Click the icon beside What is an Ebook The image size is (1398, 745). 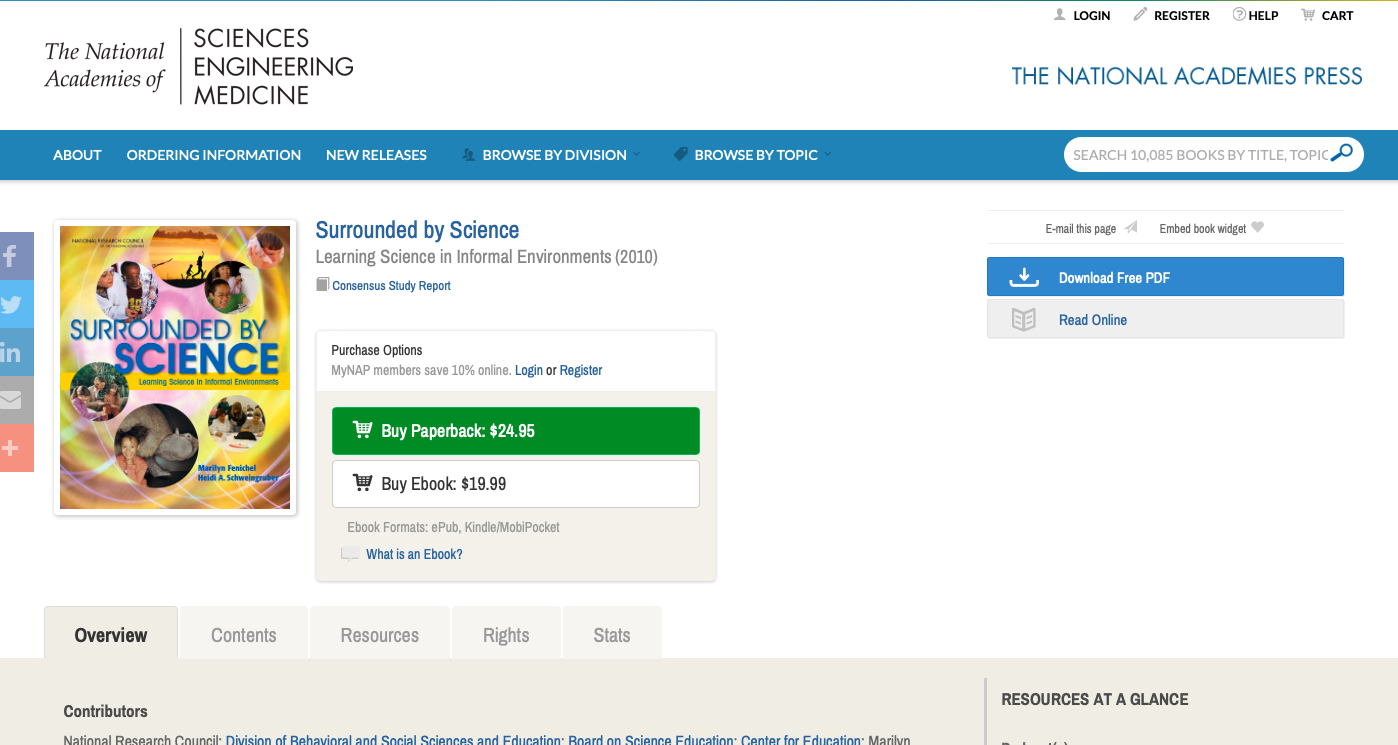point(350,554)
